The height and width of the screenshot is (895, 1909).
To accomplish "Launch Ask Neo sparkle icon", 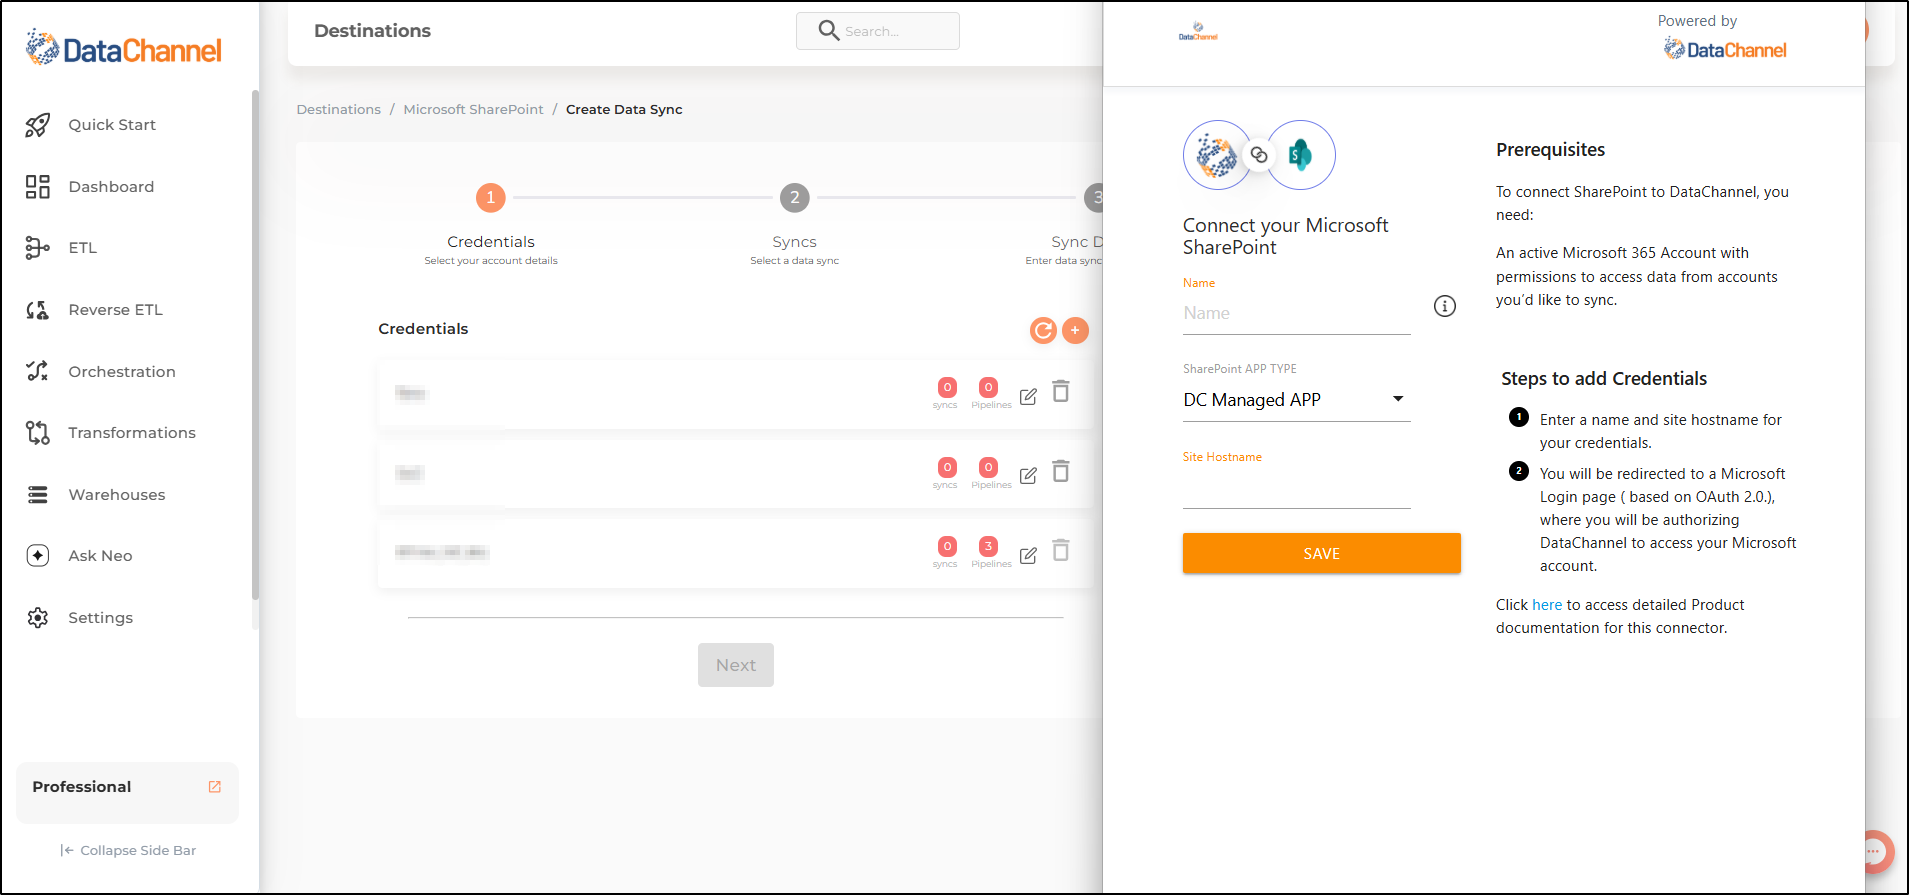I will click(x=38, y=556).
